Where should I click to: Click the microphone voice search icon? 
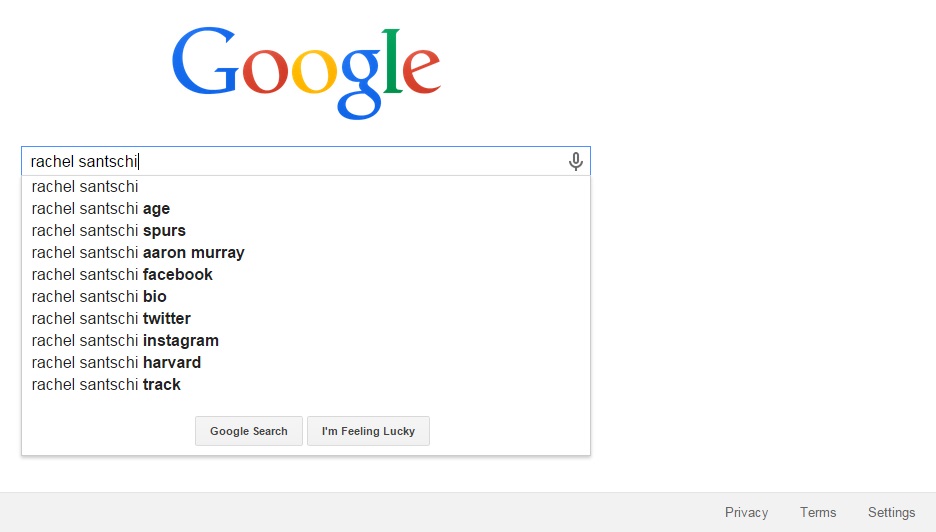575,161
